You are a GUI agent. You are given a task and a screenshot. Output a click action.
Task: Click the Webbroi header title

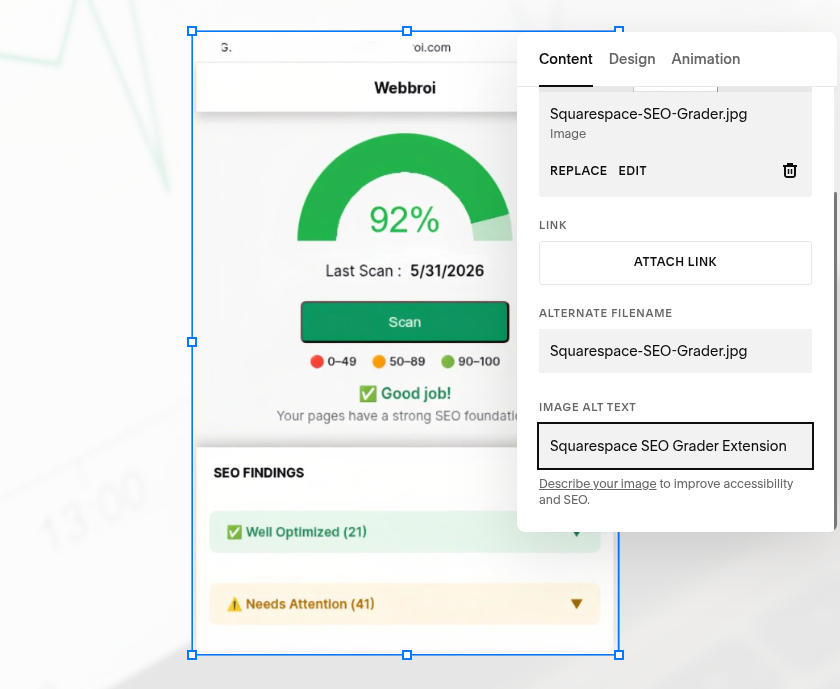(405, 88)
